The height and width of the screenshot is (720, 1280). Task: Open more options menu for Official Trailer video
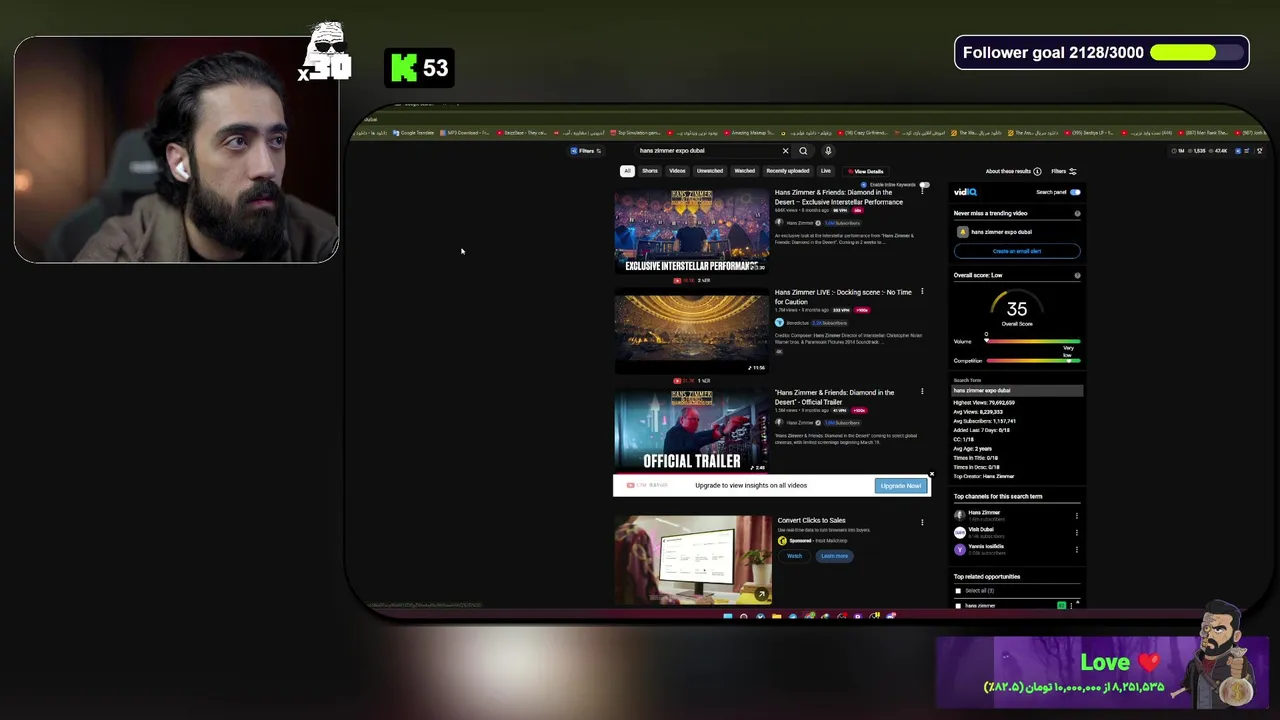[922, 392]
